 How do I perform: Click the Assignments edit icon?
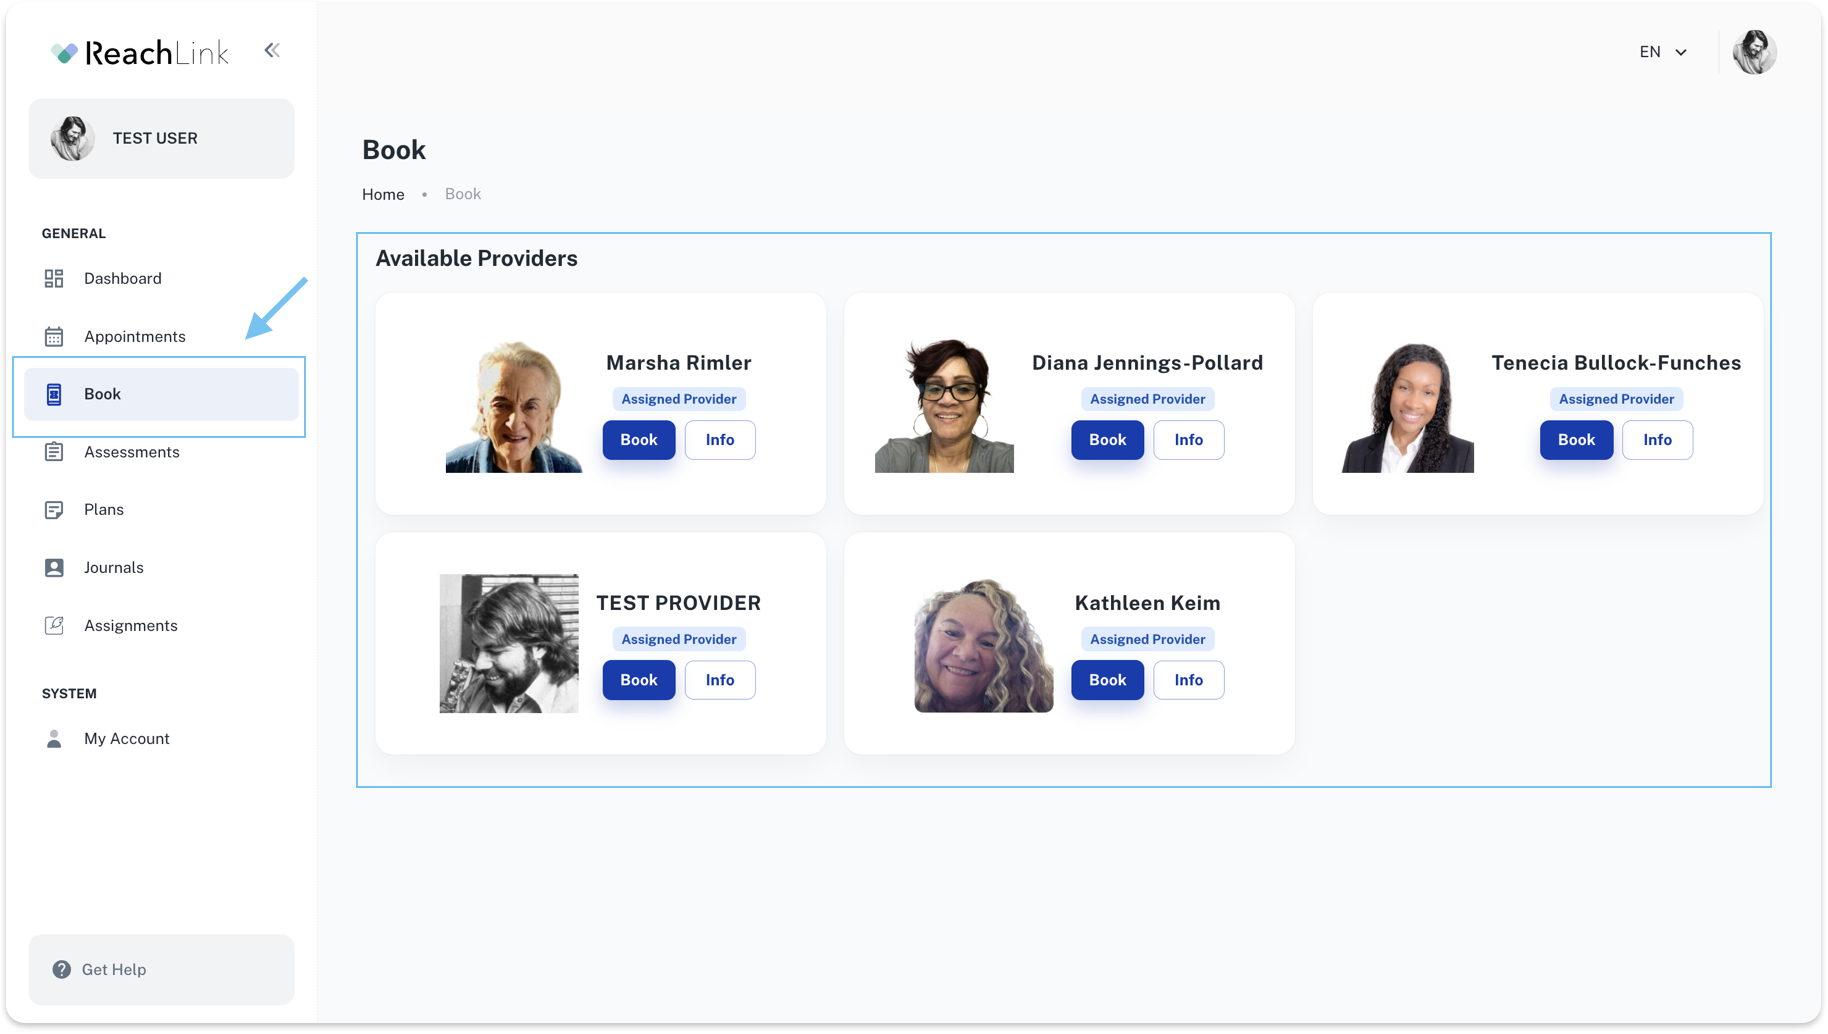click(54, 626)
